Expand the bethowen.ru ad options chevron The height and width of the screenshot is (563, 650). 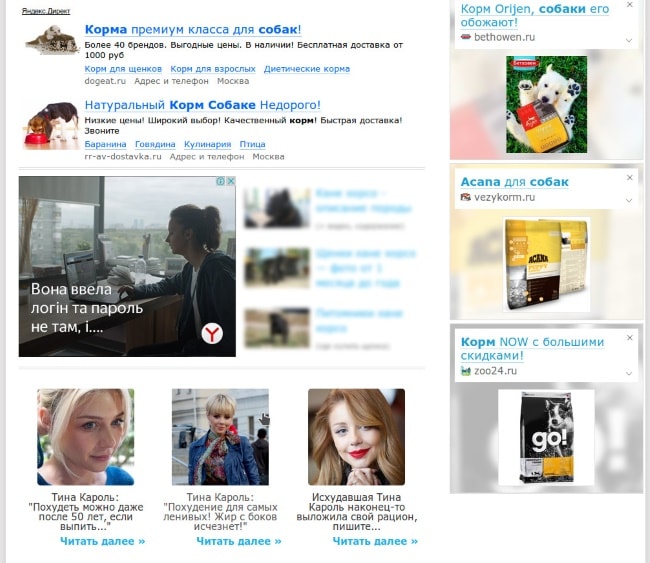pyautogui.click(x=629, y=41)
